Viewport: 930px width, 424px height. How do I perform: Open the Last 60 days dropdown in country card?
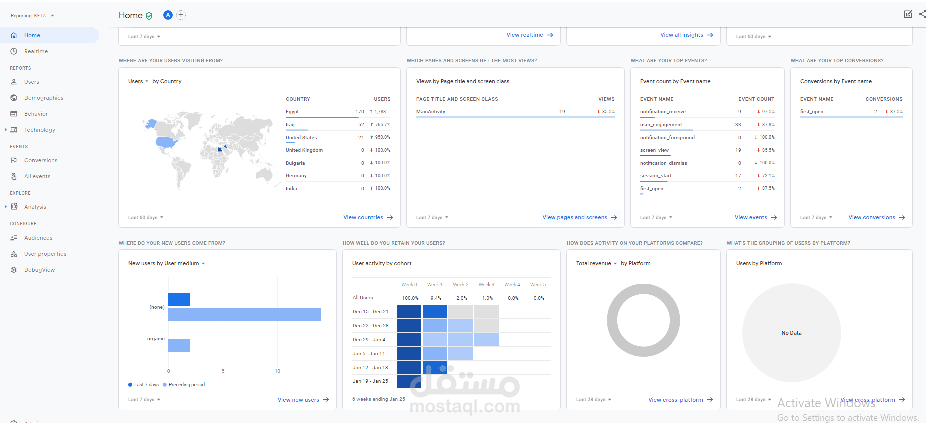coord(145,218)
